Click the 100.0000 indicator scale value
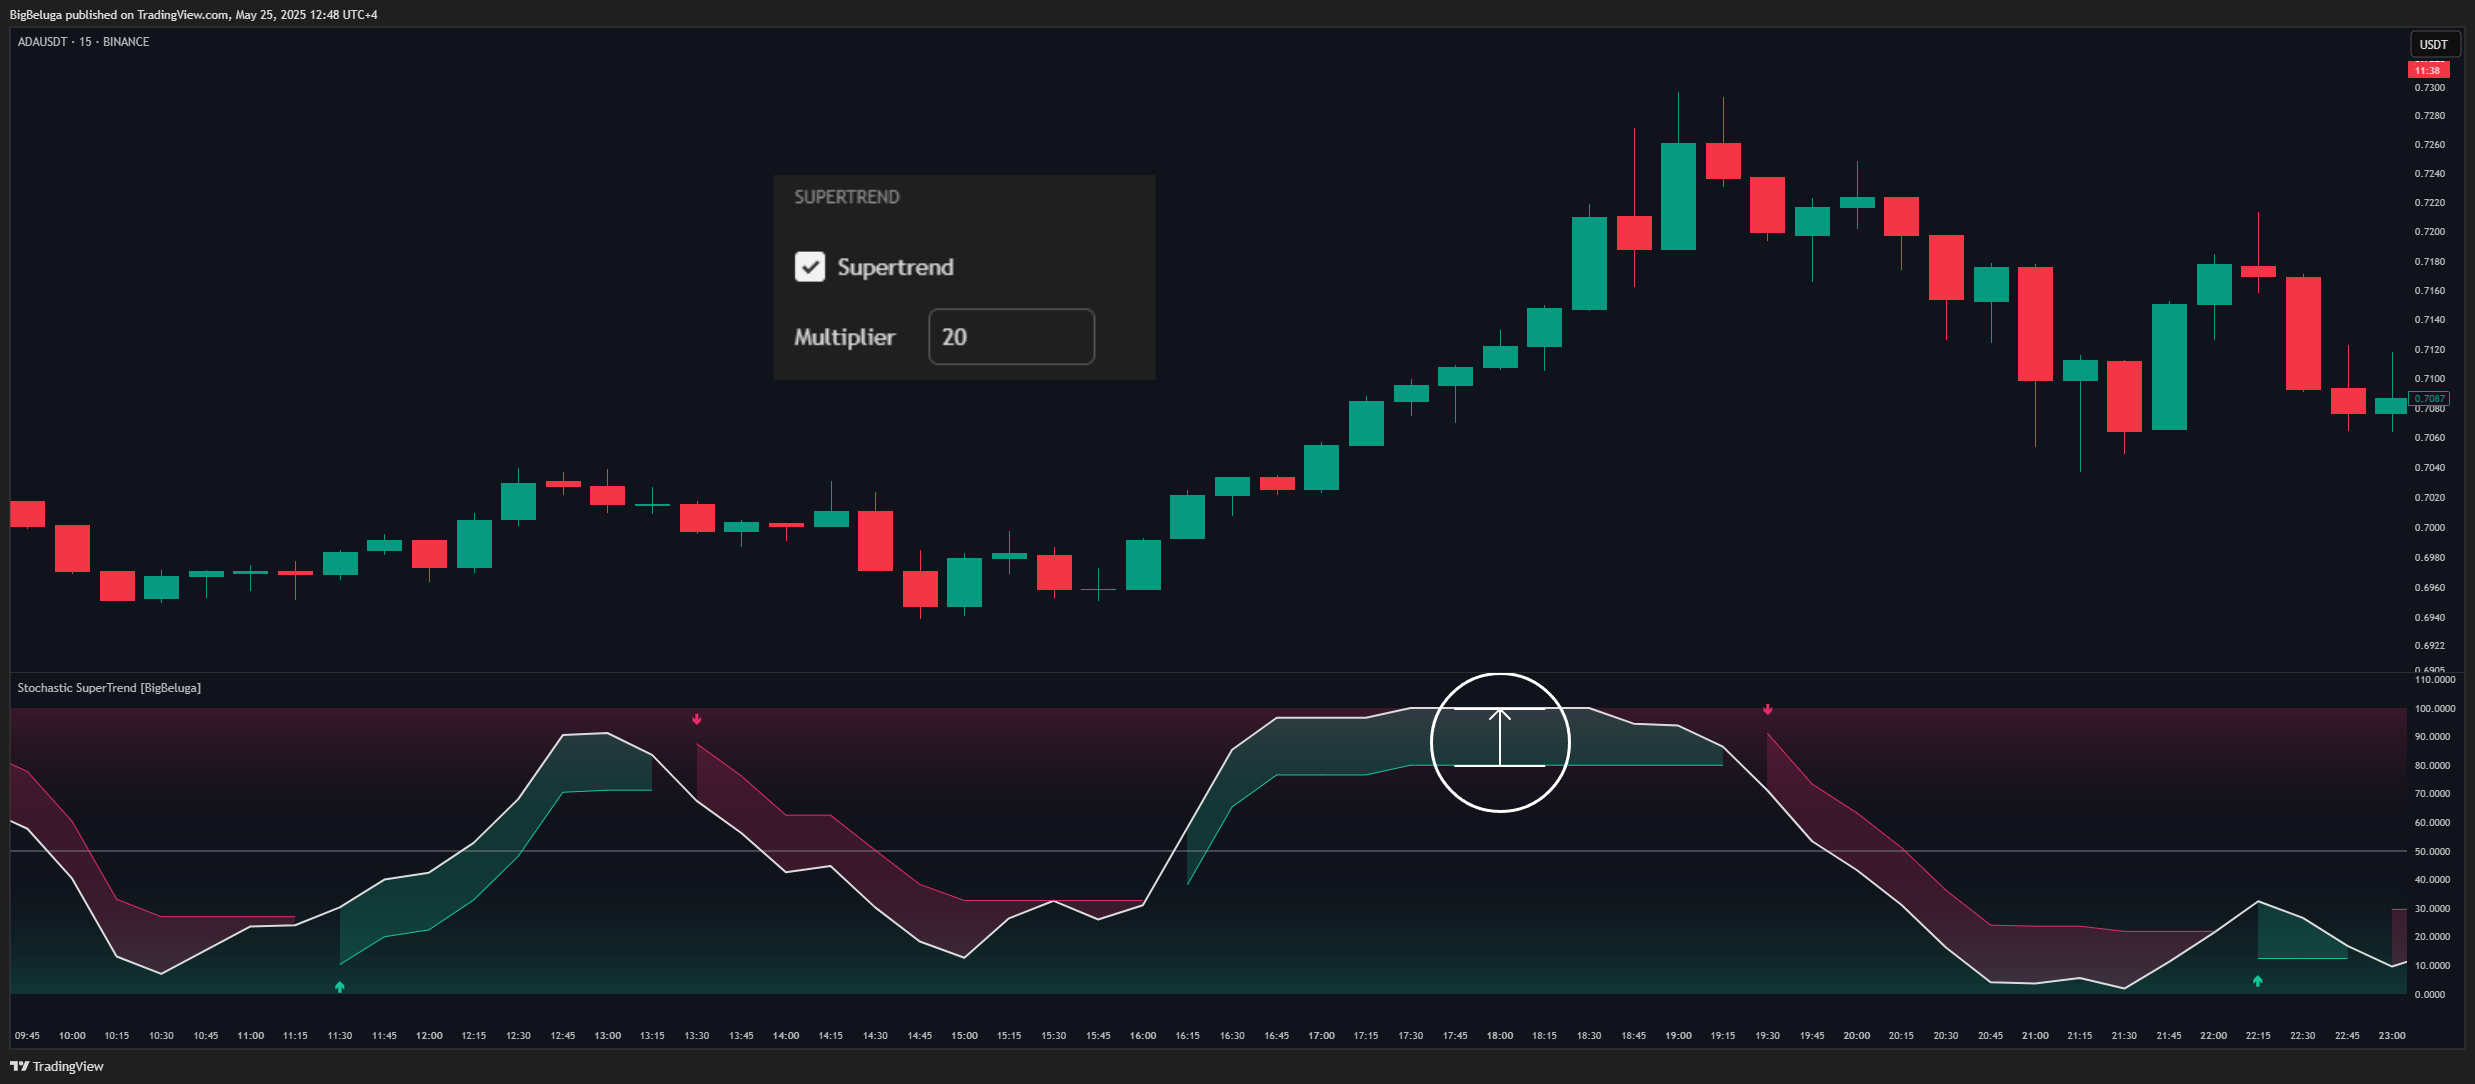 pos(2435,709)
